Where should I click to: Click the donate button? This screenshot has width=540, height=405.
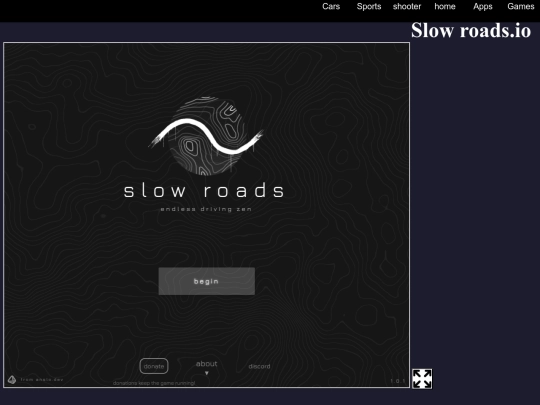click(x=154, y=366)
